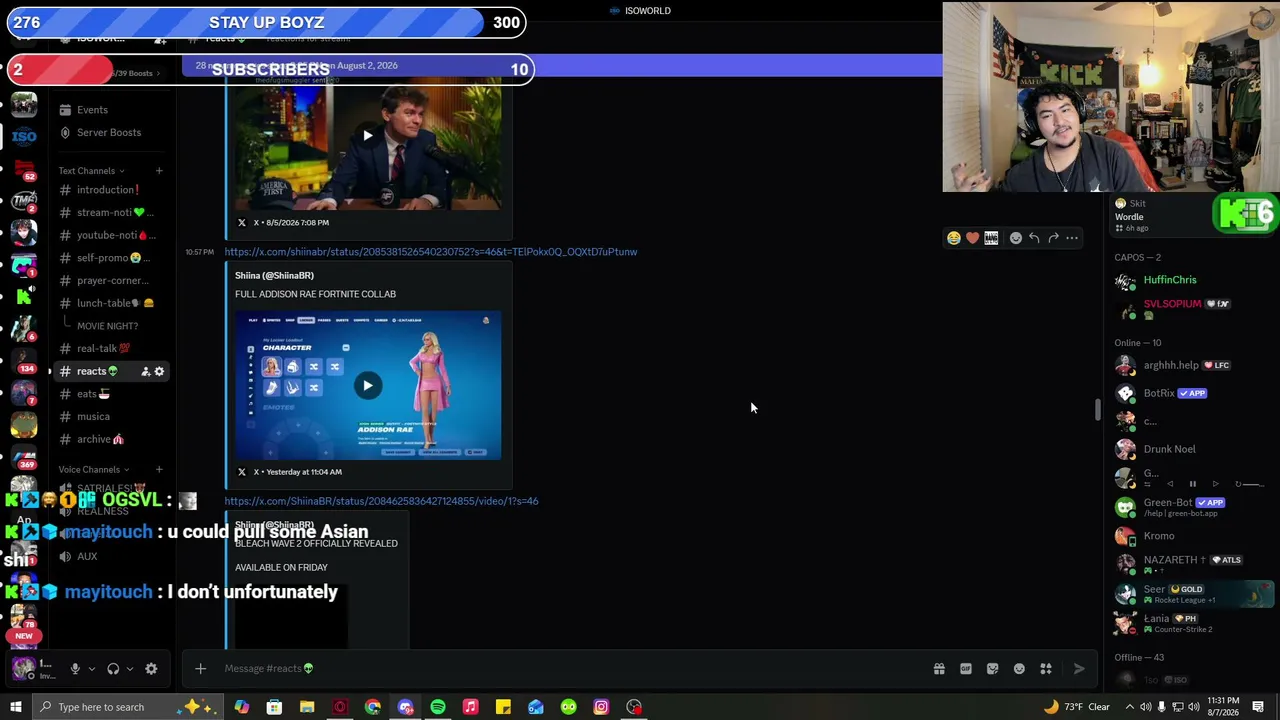Screen dimensions: 1280x720
Task: Expand headphone output options arrow
Action: [x=130, y=669]
